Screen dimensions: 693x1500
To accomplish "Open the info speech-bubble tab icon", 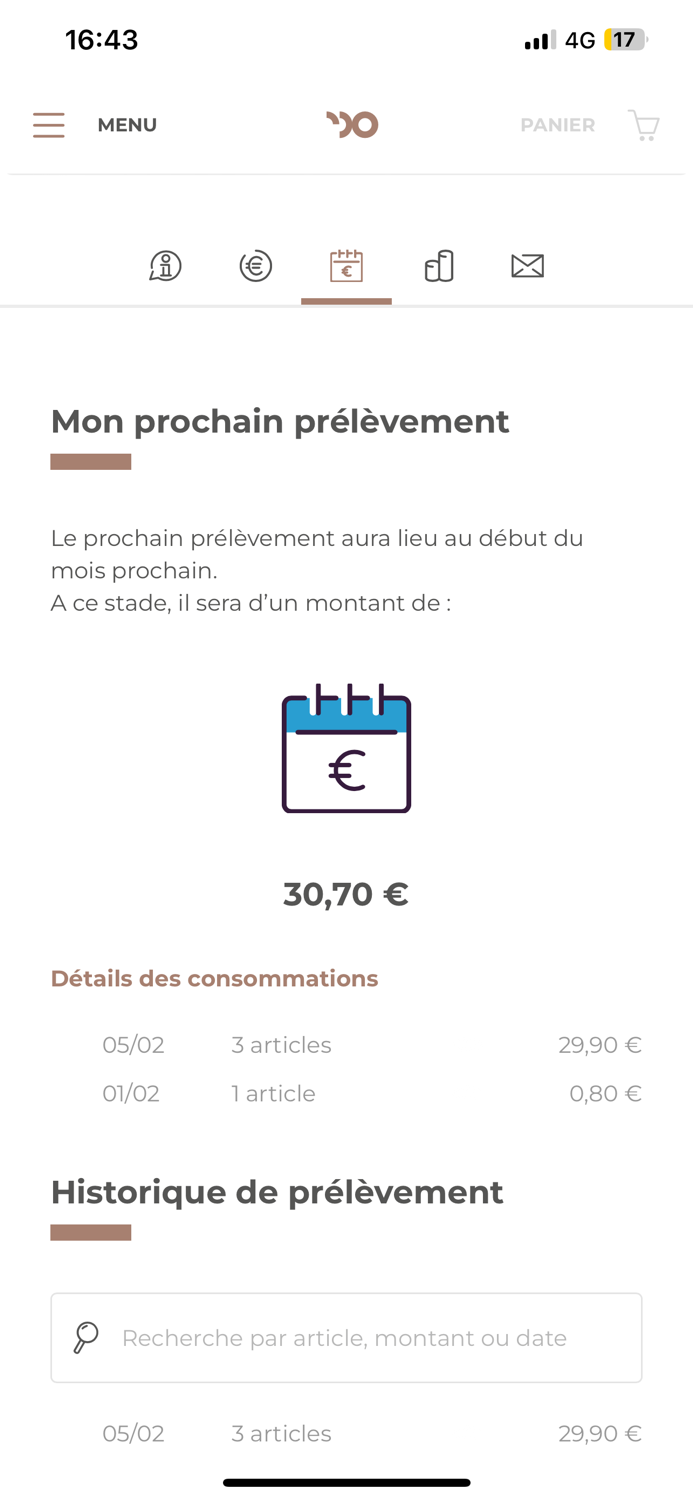I will [x=165, y=266].
